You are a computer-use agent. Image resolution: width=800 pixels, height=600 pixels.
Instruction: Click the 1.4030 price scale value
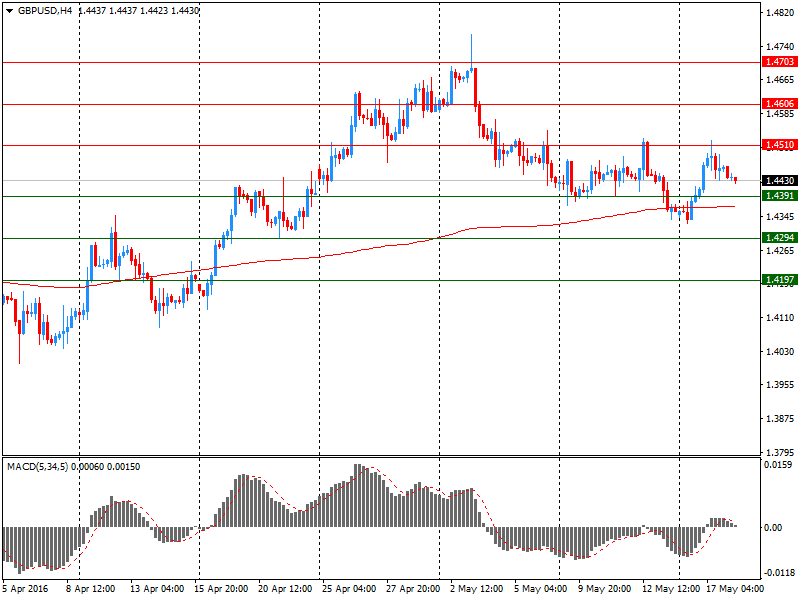point(781,352)
